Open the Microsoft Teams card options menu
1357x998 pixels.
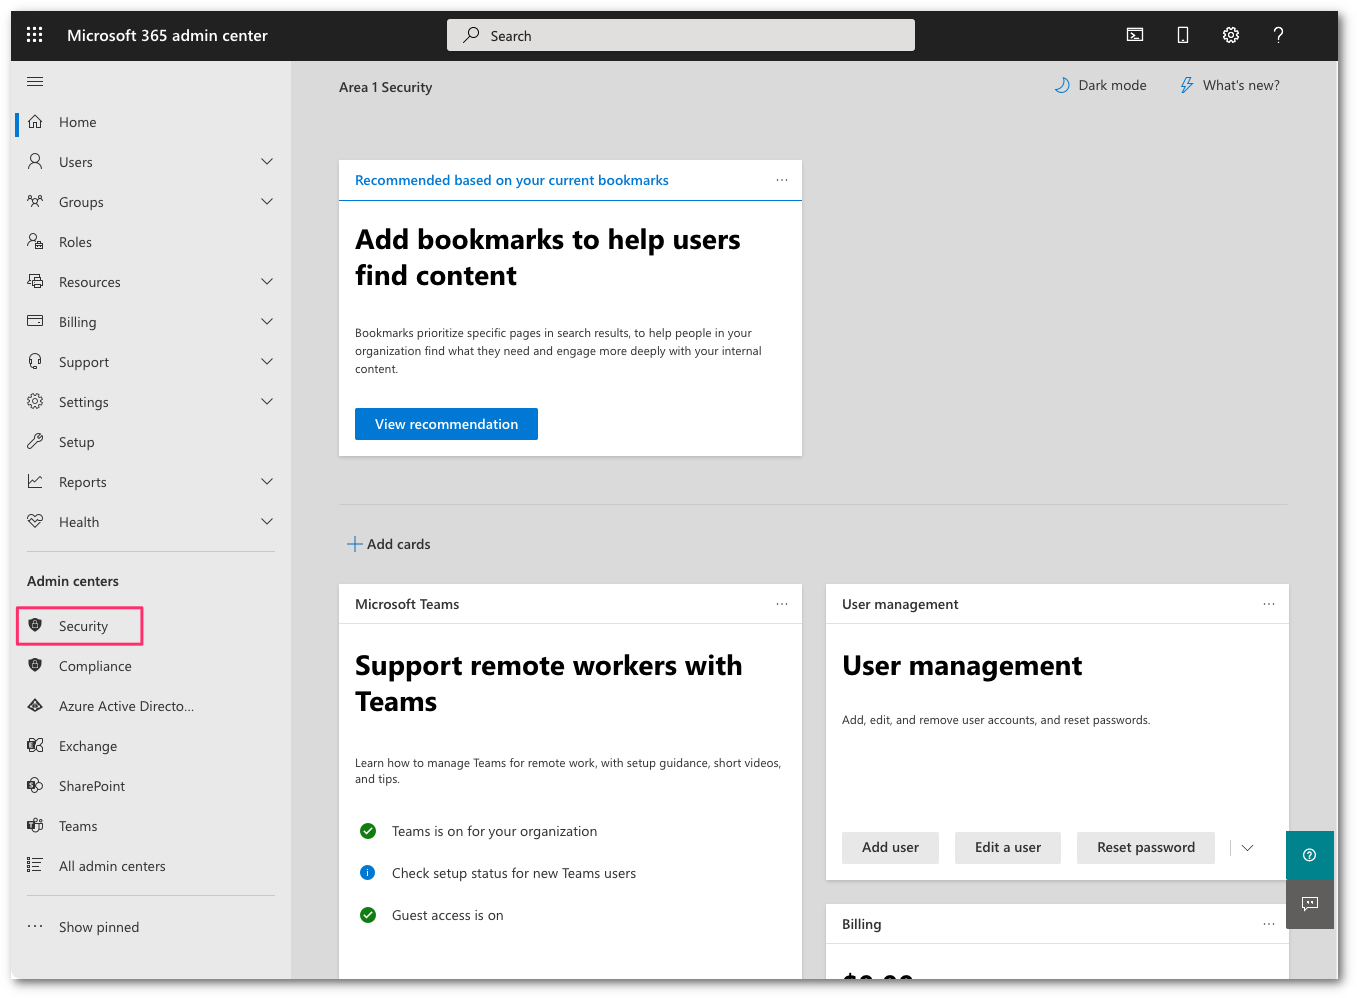pyautogui.click(x=781, y=604)
